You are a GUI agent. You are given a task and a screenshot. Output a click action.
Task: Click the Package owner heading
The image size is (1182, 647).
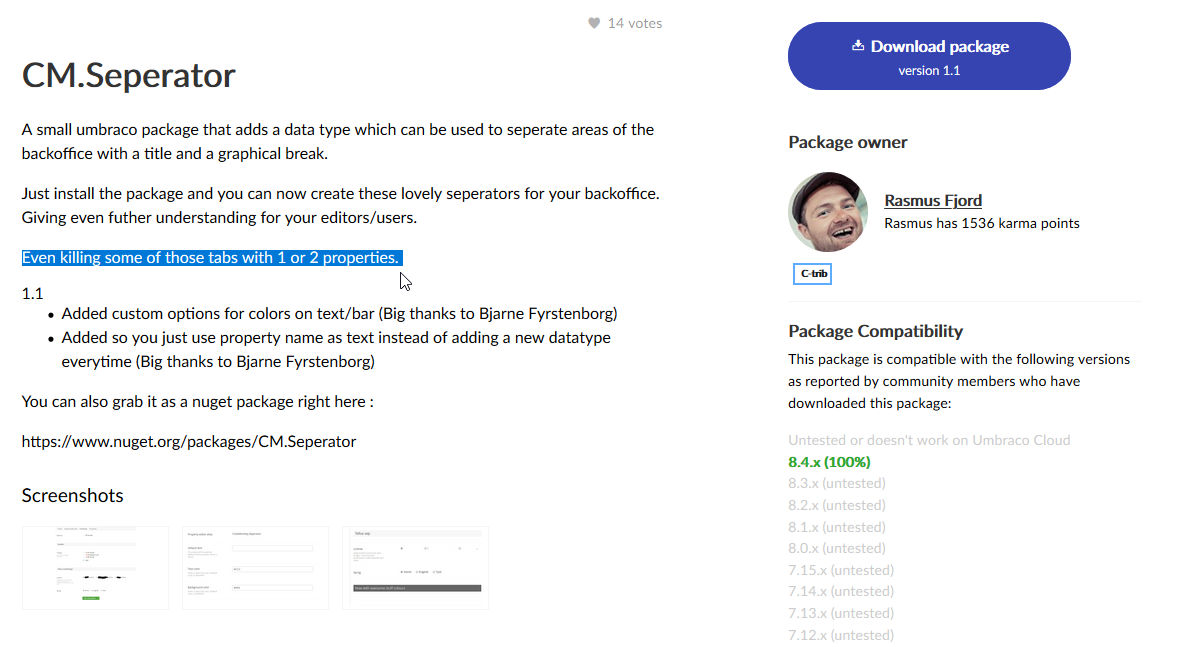(x=847, y=143)
